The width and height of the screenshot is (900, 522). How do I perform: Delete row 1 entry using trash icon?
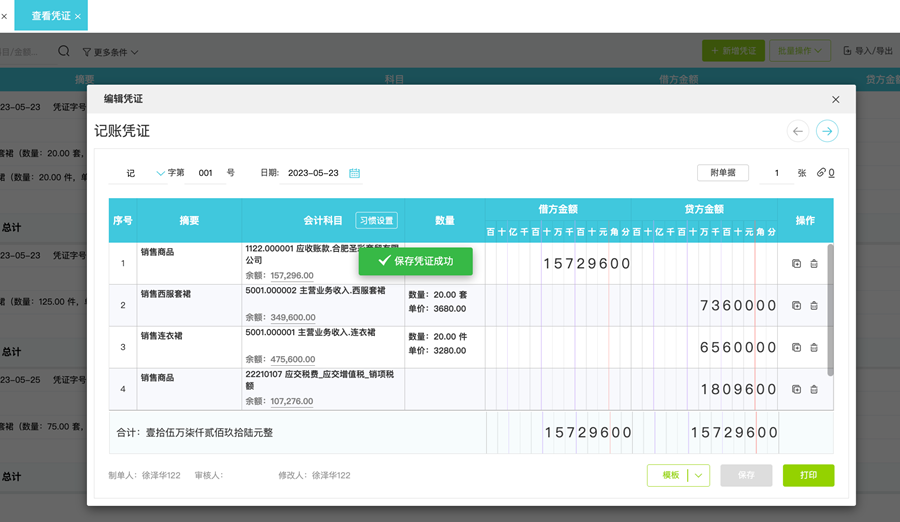(814, 264)
